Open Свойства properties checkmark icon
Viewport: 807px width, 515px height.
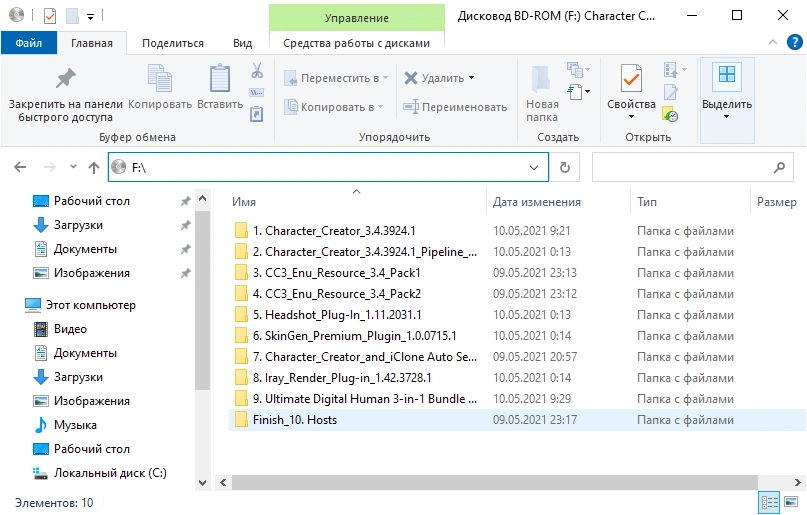[631, 80]
